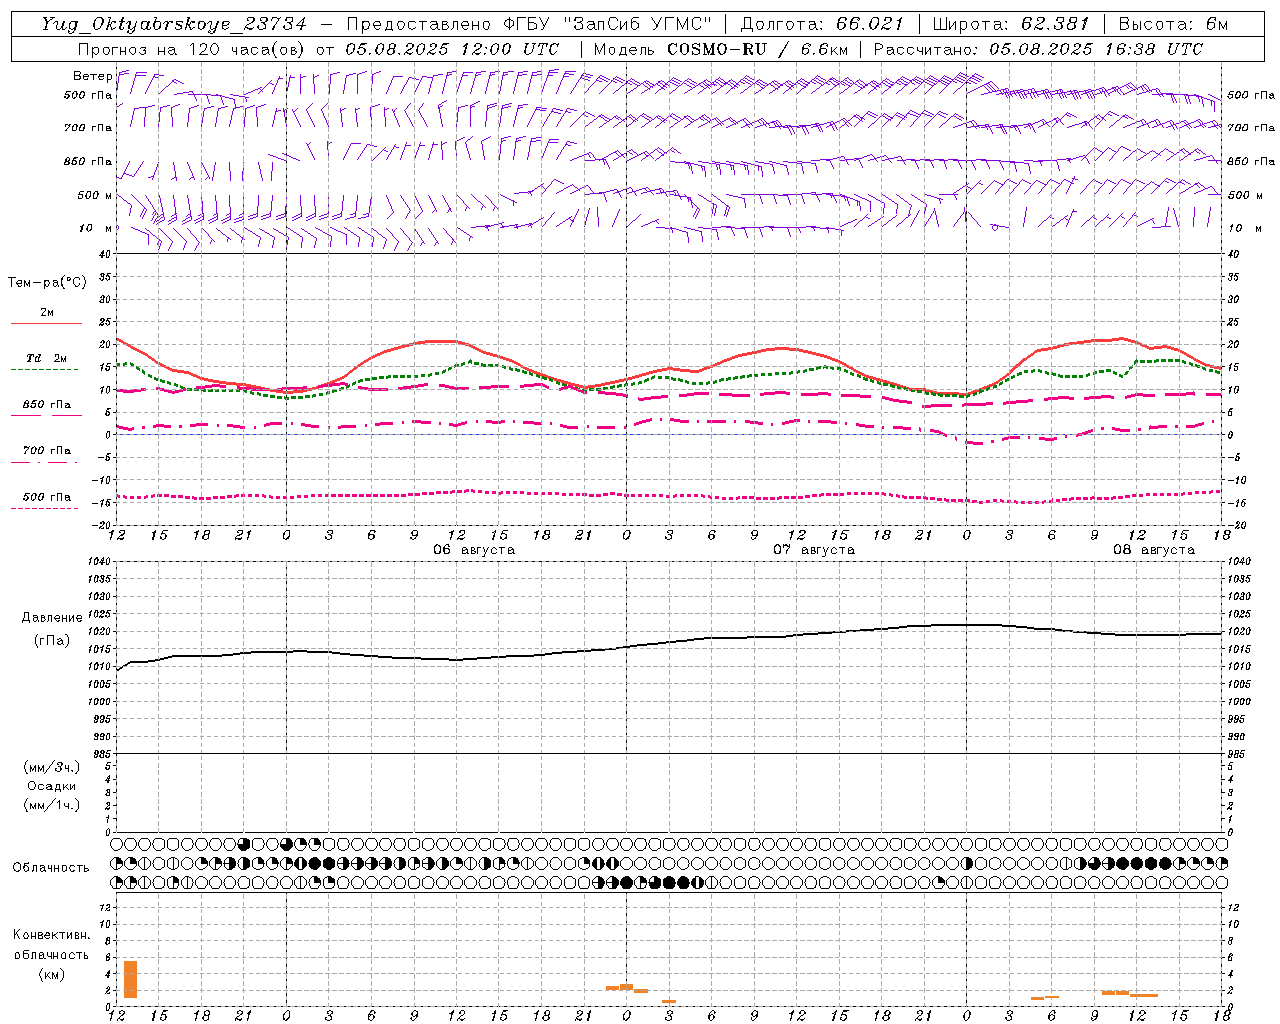Viewport: 1280px width, 1024px height.
Task: Click the (км) unit label of convective cloudiness
Action: pos(52,974)
